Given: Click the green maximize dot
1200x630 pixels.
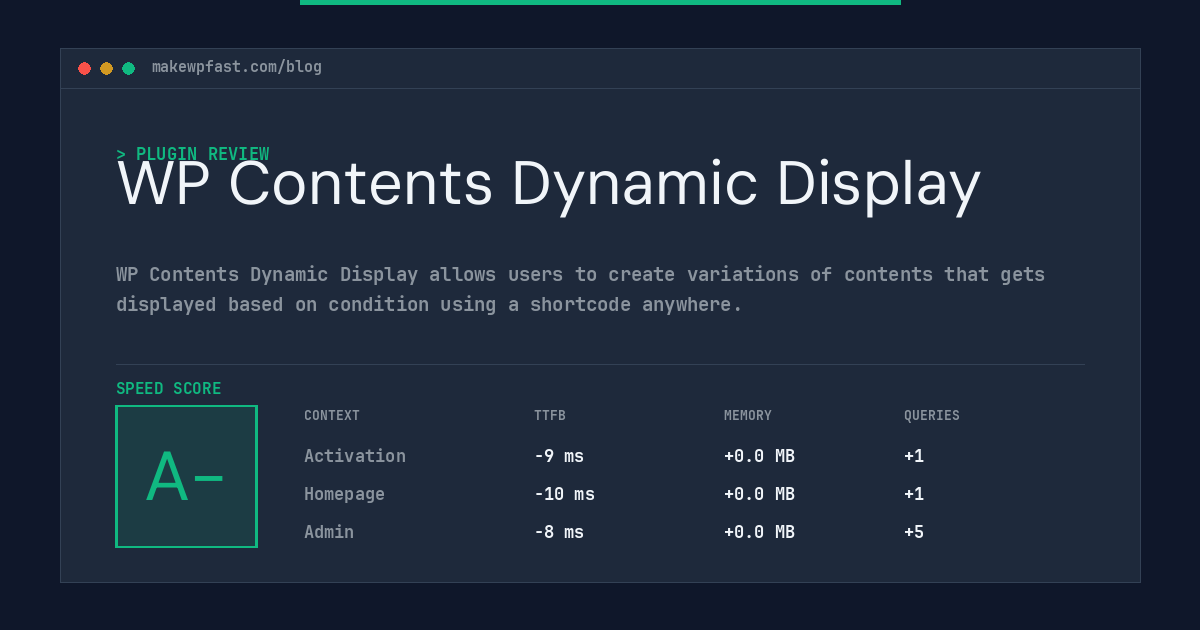Looking at the screenshot, I should coord(128,68).
